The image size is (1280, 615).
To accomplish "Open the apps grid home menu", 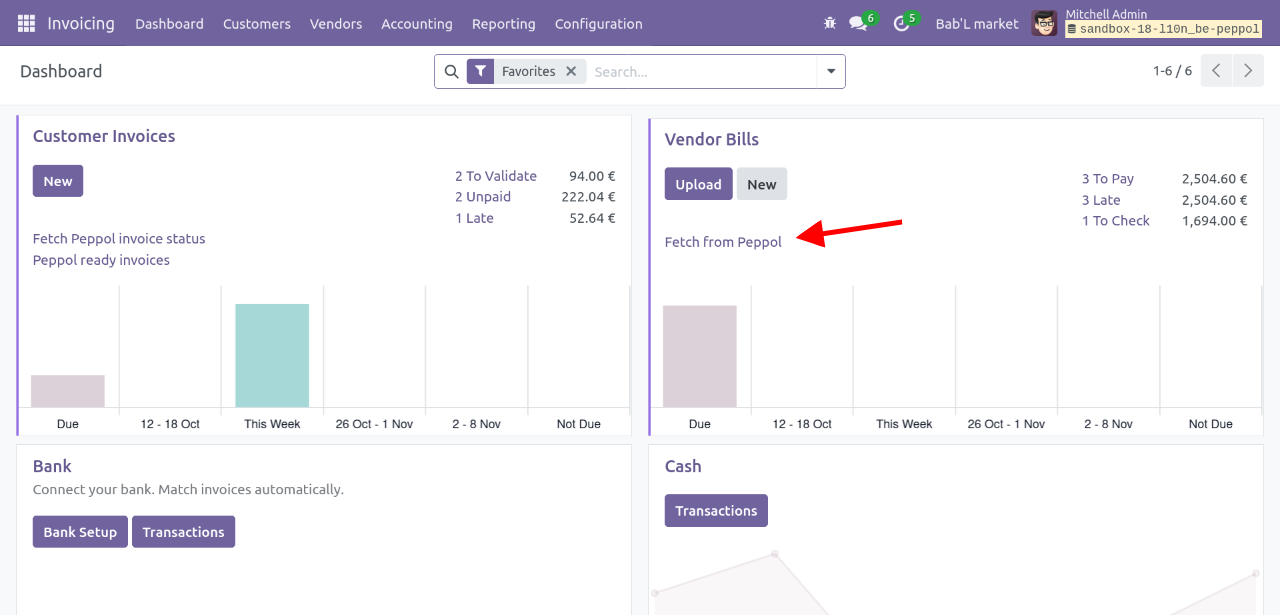I will pyautogui.click(x=27, y=23).
